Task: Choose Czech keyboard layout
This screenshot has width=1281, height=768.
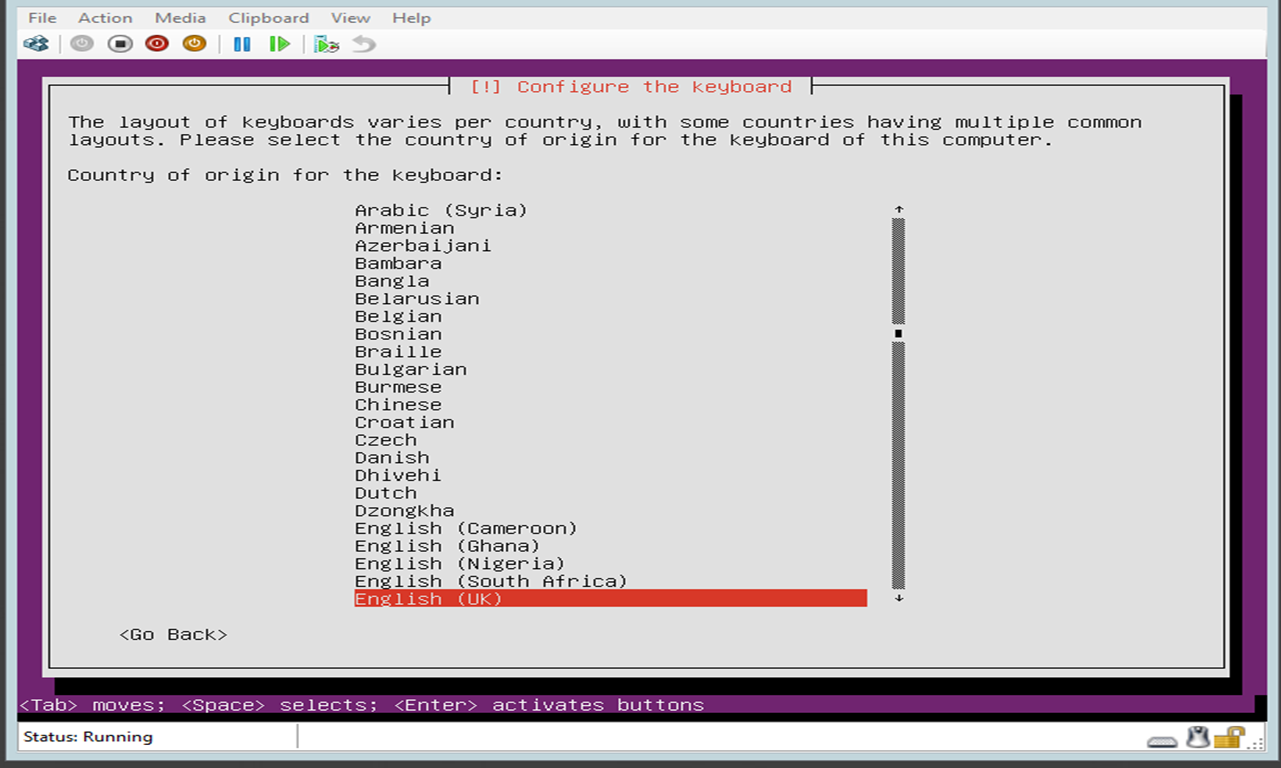Action: click(611, 440)
